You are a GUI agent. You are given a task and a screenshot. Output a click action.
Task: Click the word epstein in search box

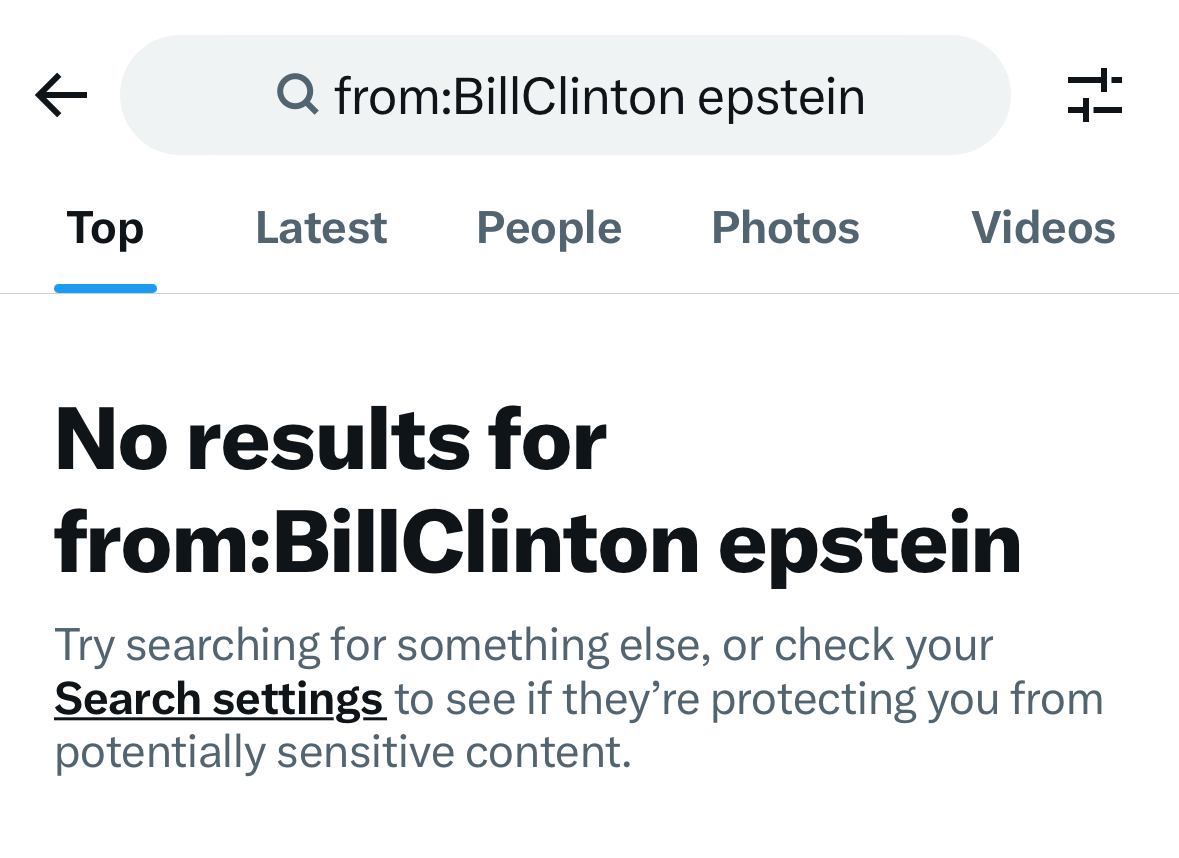coord(781,98)
